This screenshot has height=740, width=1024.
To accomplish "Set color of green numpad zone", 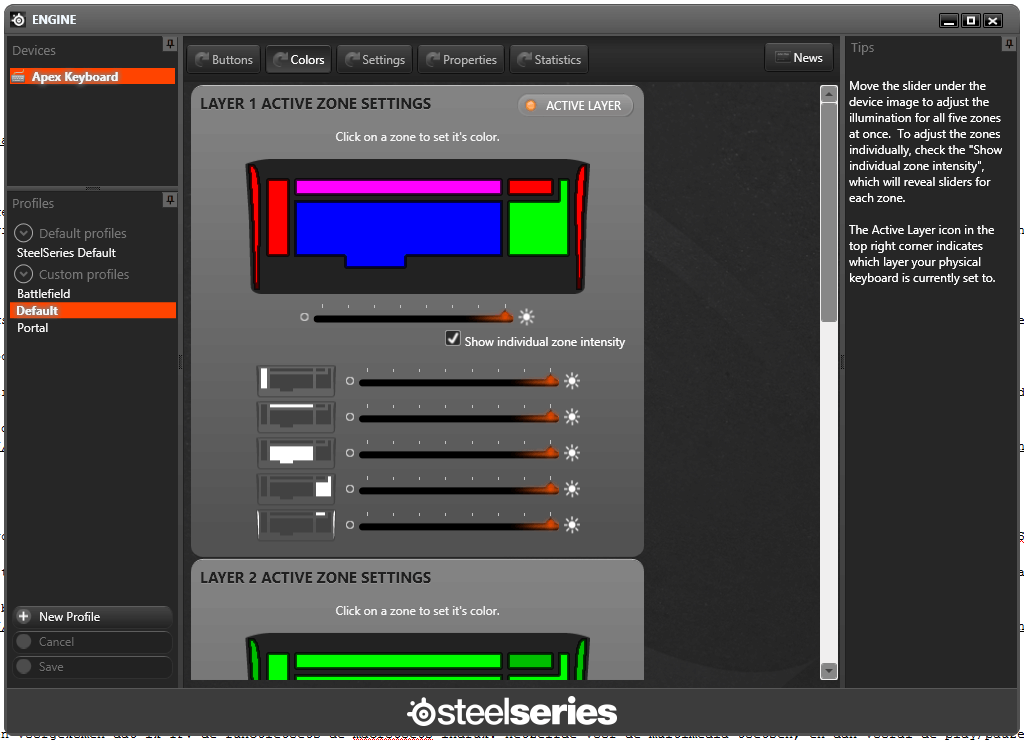I will pyautogui.click(x=538, y=228).
